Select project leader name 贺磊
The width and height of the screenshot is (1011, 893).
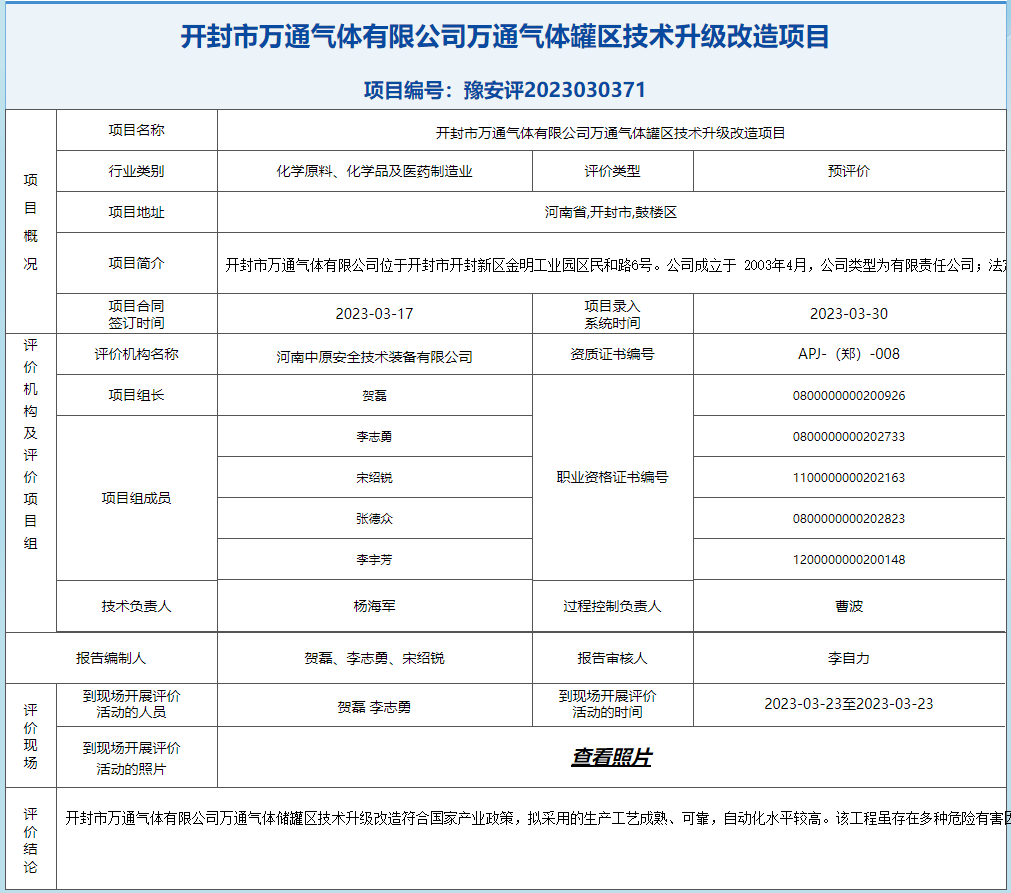point(375,396)
